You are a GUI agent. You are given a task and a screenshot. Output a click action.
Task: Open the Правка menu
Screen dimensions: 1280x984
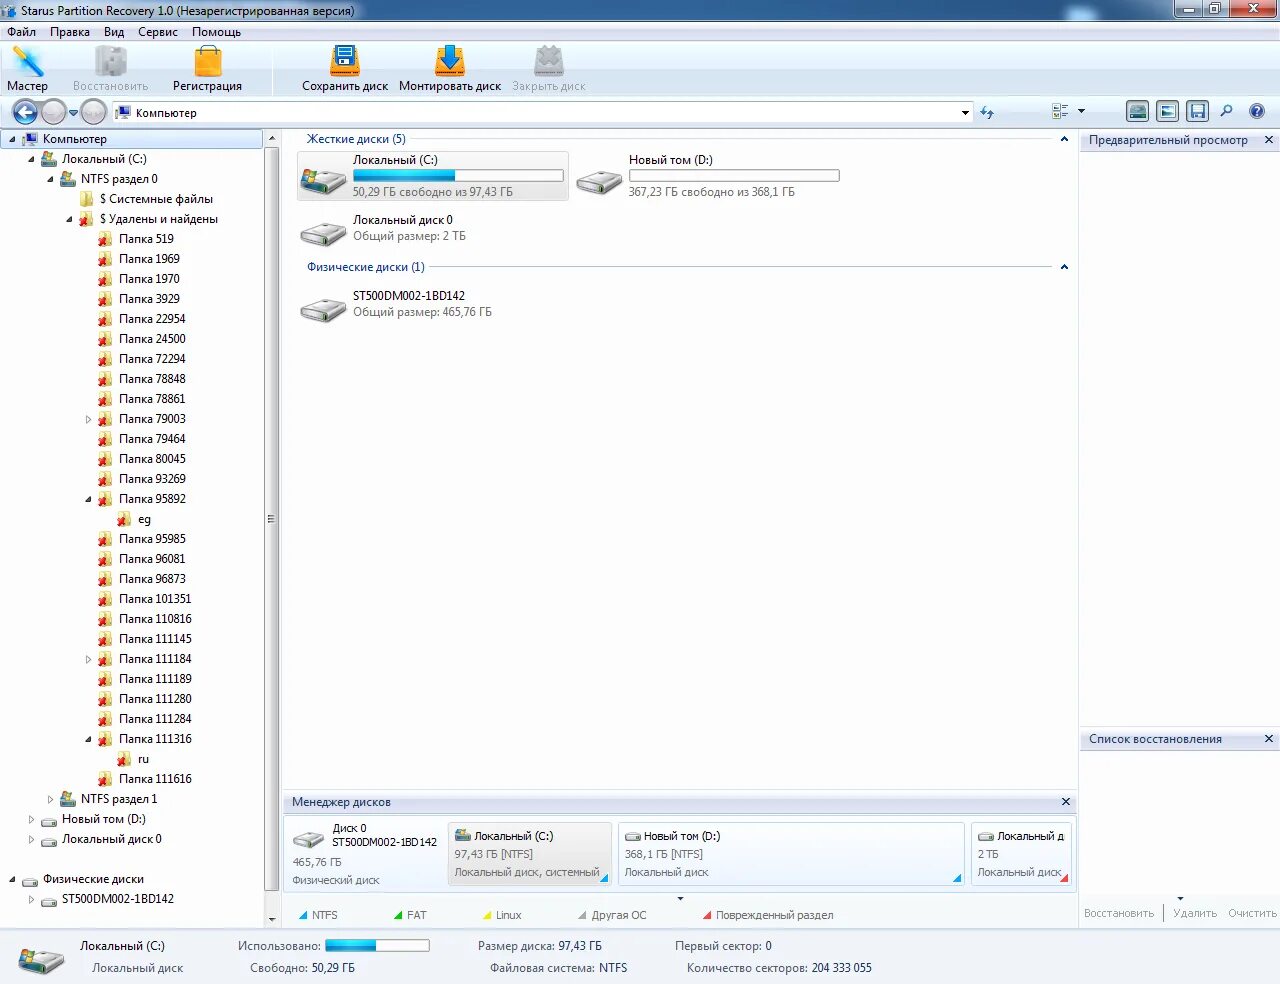pyautogui.click(x=70, y=32)
